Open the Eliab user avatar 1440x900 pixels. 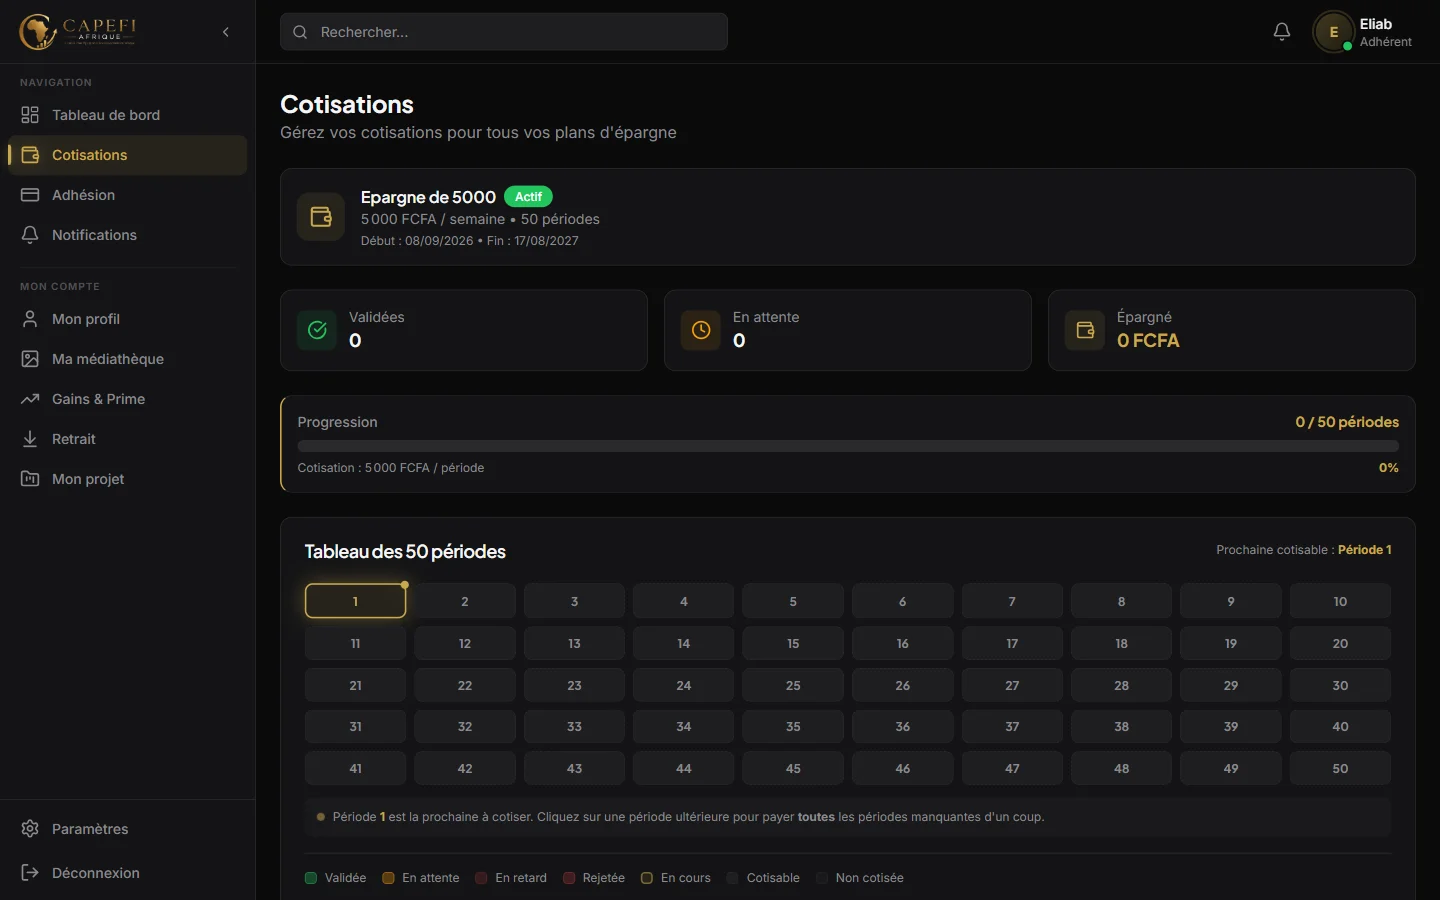click(1333, 32)
